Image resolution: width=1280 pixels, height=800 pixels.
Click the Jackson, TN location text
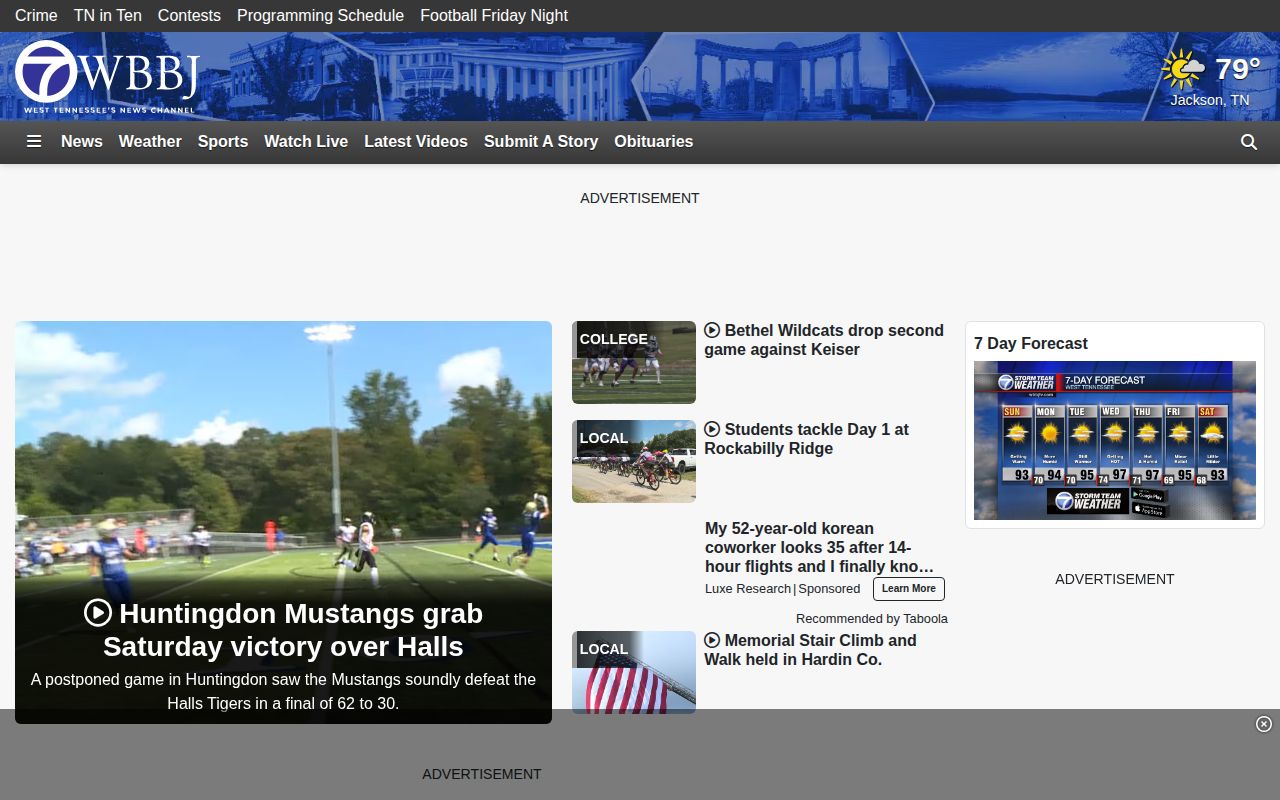[1210, 100]
